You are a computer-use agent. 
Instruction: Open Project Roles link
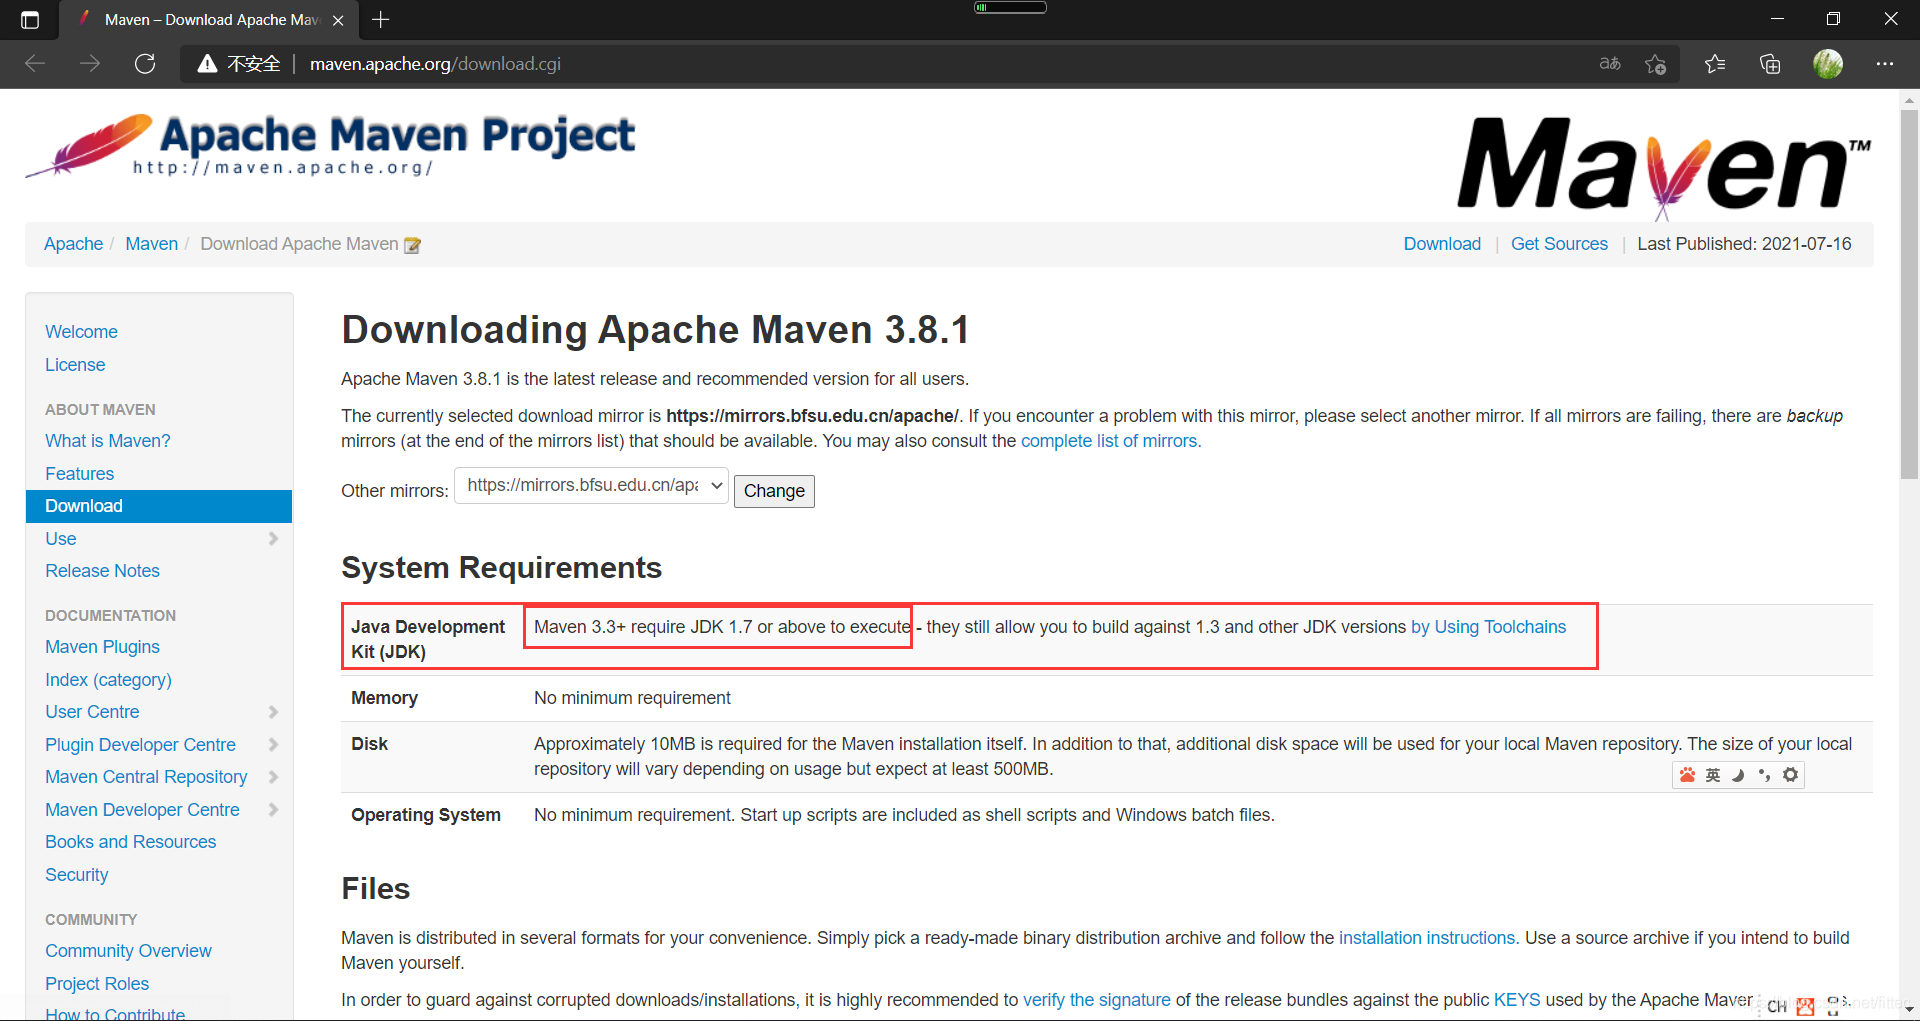click(x=97, y=984)
